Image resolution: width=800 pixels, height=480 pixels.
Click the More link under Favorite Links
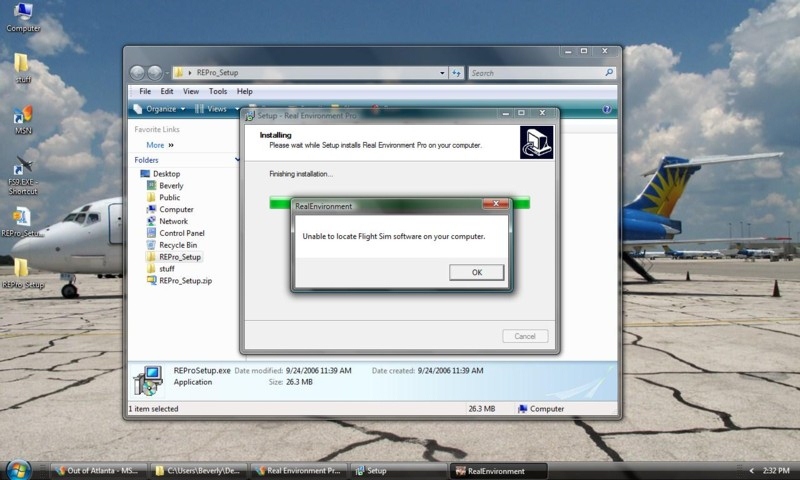[160, 145]
